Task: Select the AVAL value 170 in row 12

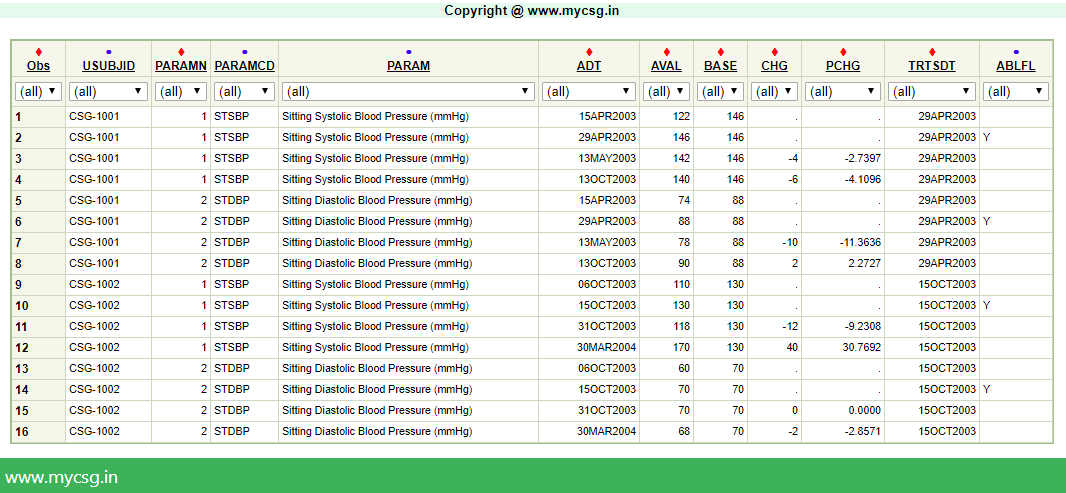Action: pos(680,347)
